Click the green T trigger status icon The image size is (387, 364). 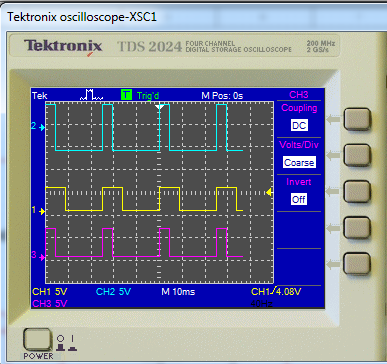point(126,95)
